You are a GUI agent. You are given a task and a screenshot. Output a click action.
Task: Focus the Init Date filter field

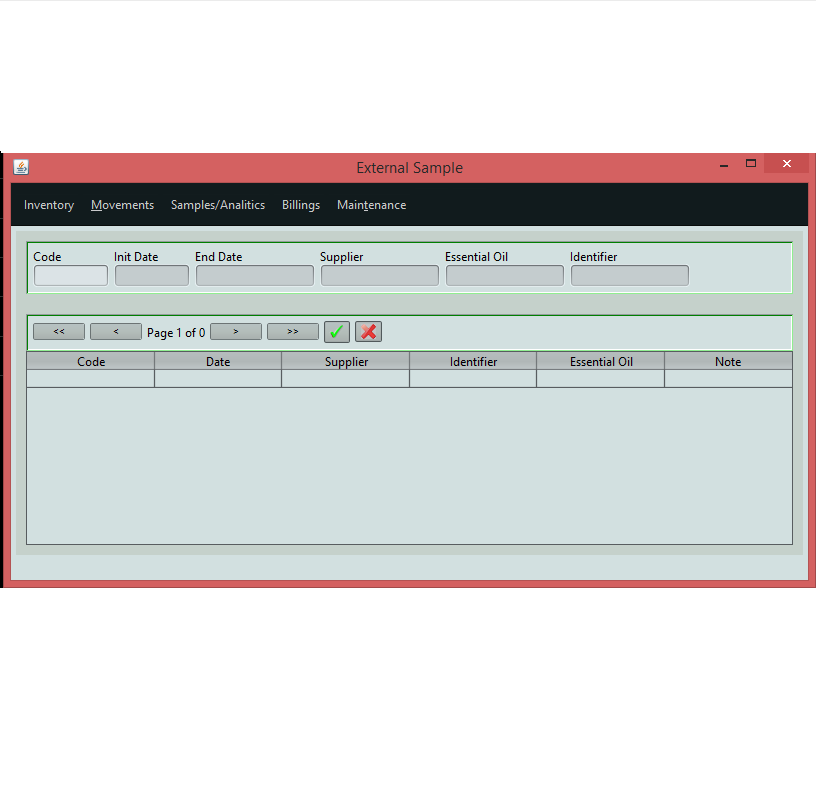(152, 275)
